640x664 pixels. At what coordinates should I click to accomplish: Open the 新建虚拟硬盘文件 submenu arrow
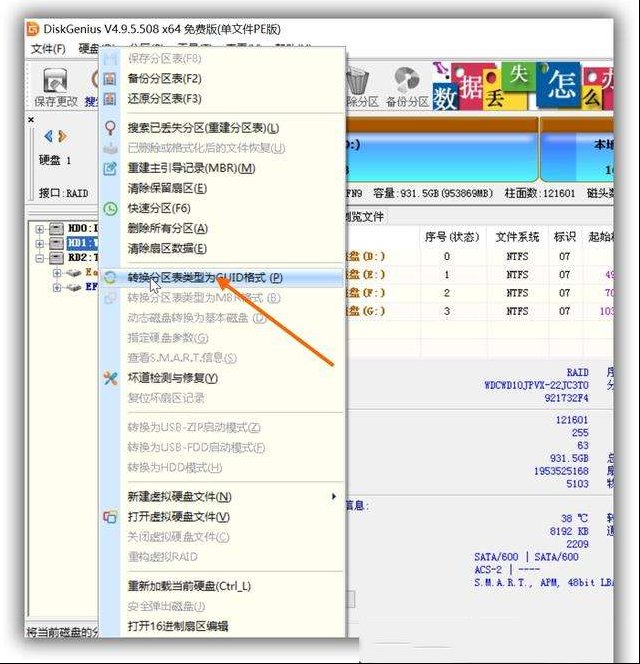point(334,496)
